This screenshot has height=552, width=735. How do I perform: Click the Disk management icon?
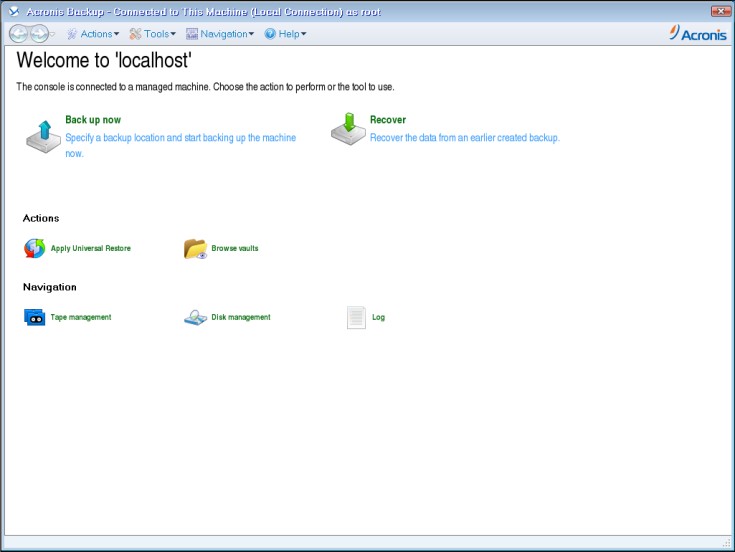tap(195, 317)
